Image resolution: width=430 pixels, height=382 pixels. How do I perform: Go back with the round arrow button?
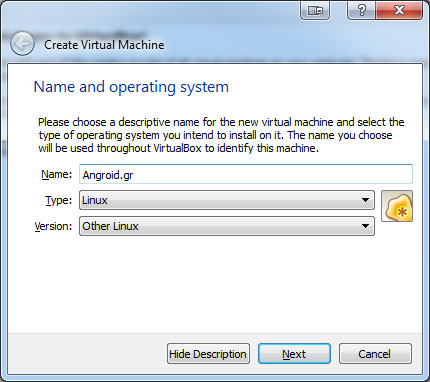pyautogui.click(x=22, y=44)
